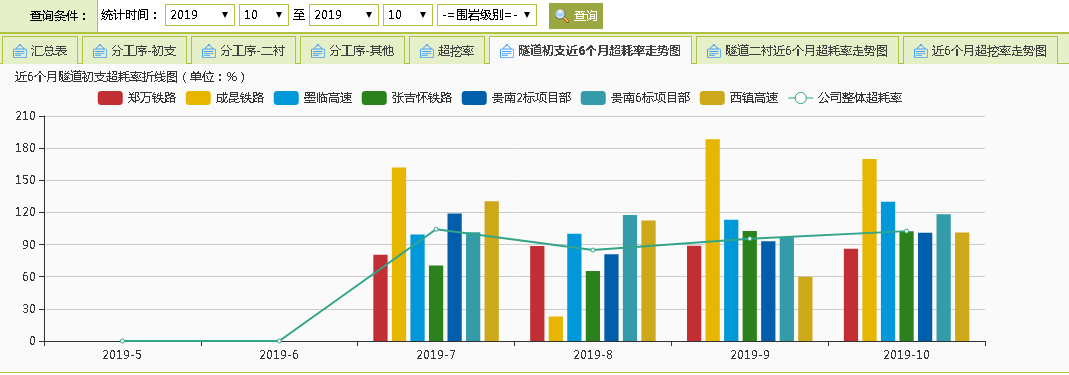Image resolution: width=1069 pixels, height=375 pixels.
Task: Open the end month dropdown
Action: pyautogui.click(x=408, y=15)
